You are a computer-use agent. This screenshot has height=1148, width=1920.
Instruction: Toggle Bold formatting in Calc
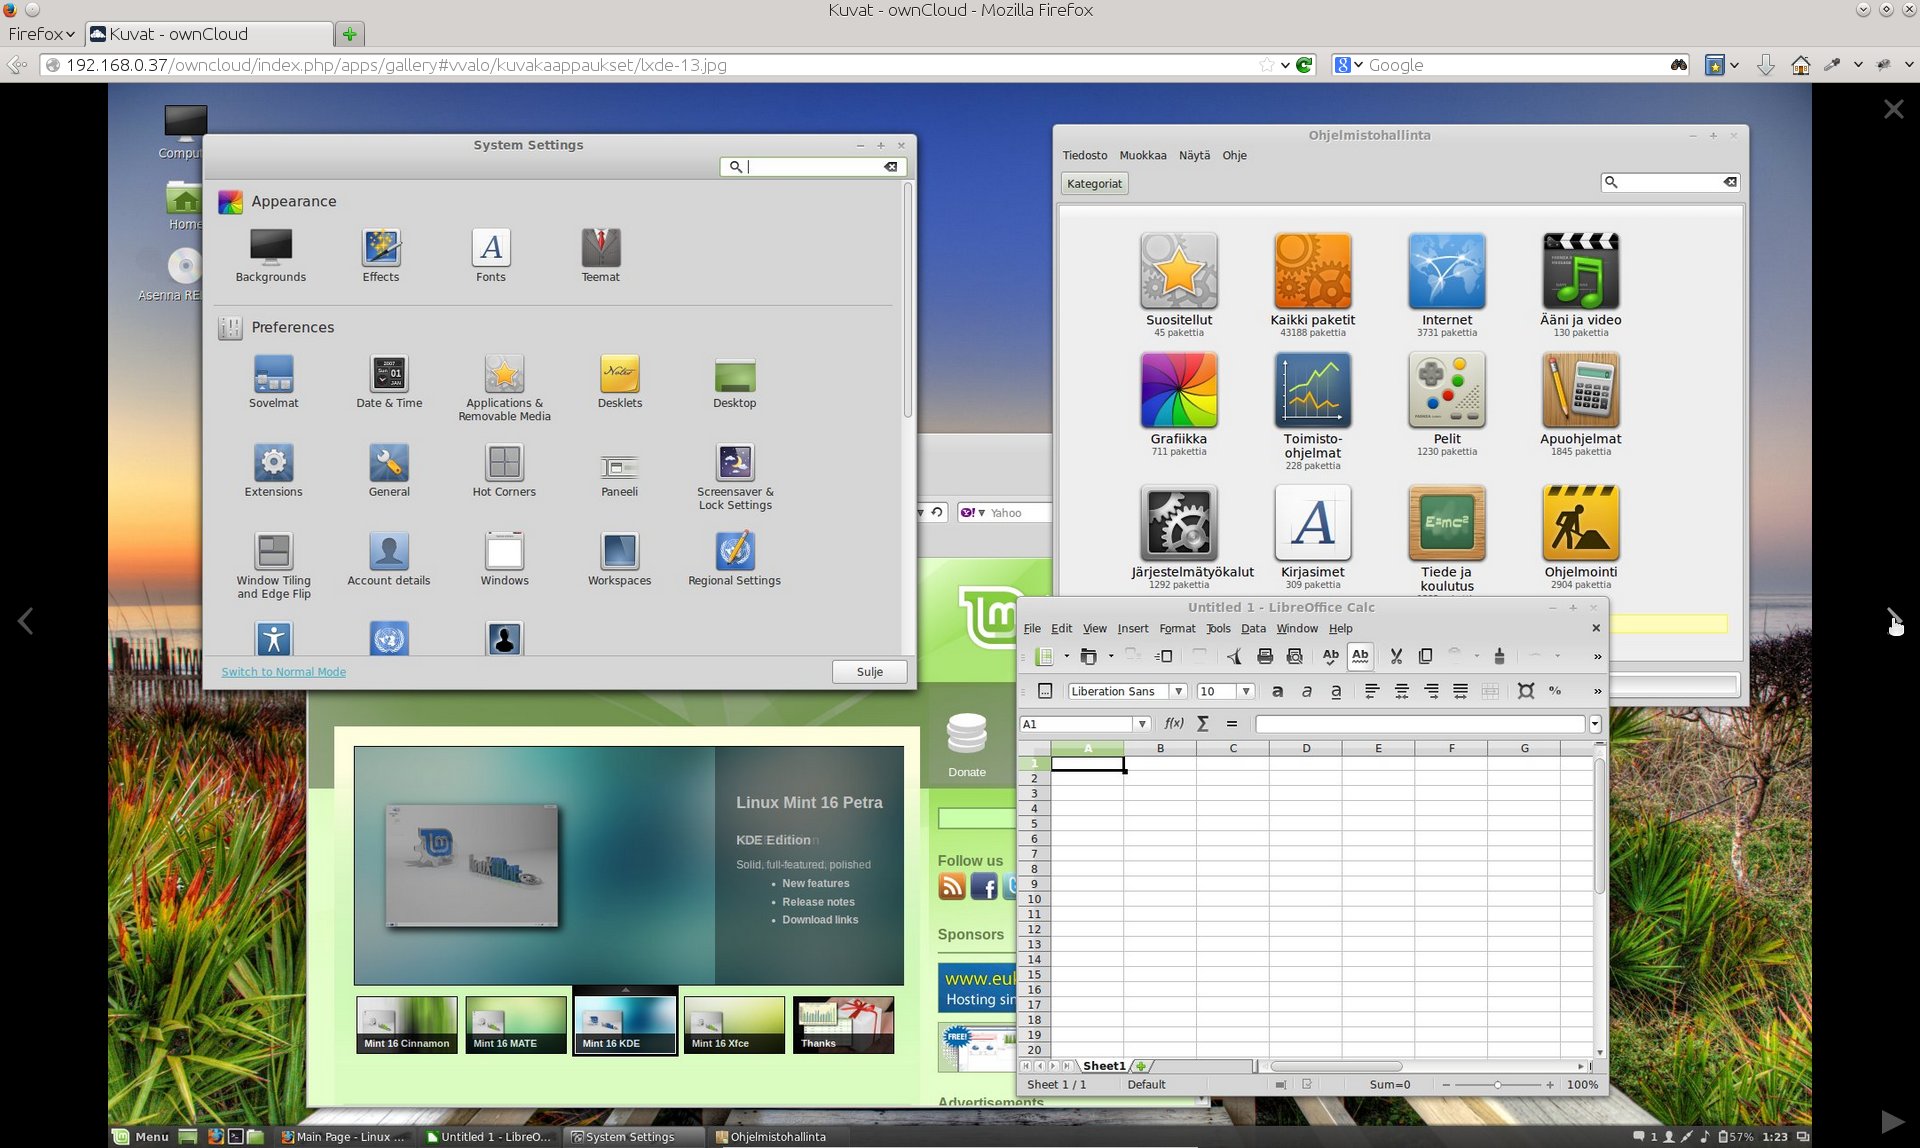click(x=1277, y=691)
